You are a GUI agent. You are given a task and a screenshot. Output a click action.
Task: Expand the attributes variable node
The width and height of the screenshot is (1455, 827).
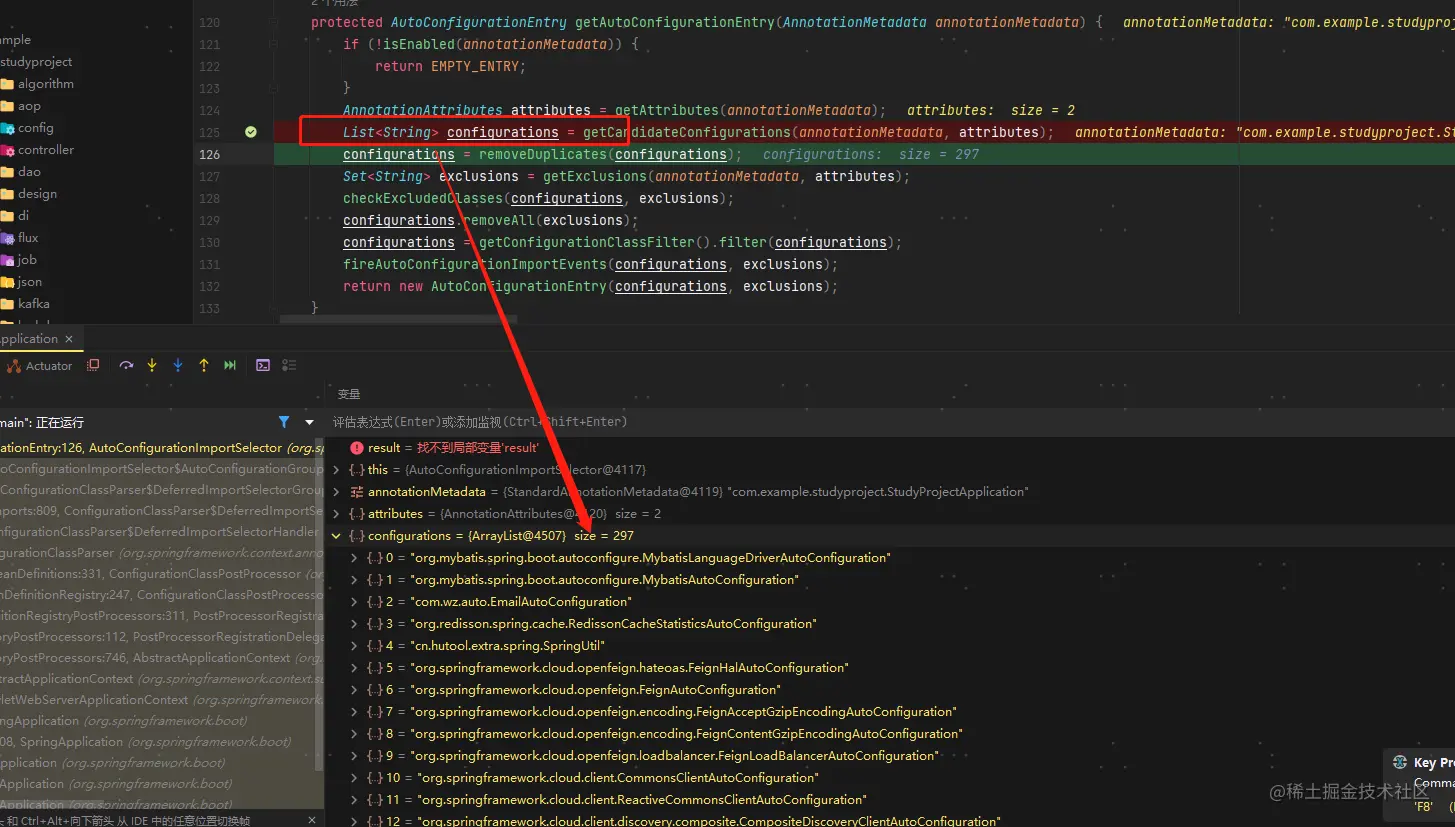point(336,514)
